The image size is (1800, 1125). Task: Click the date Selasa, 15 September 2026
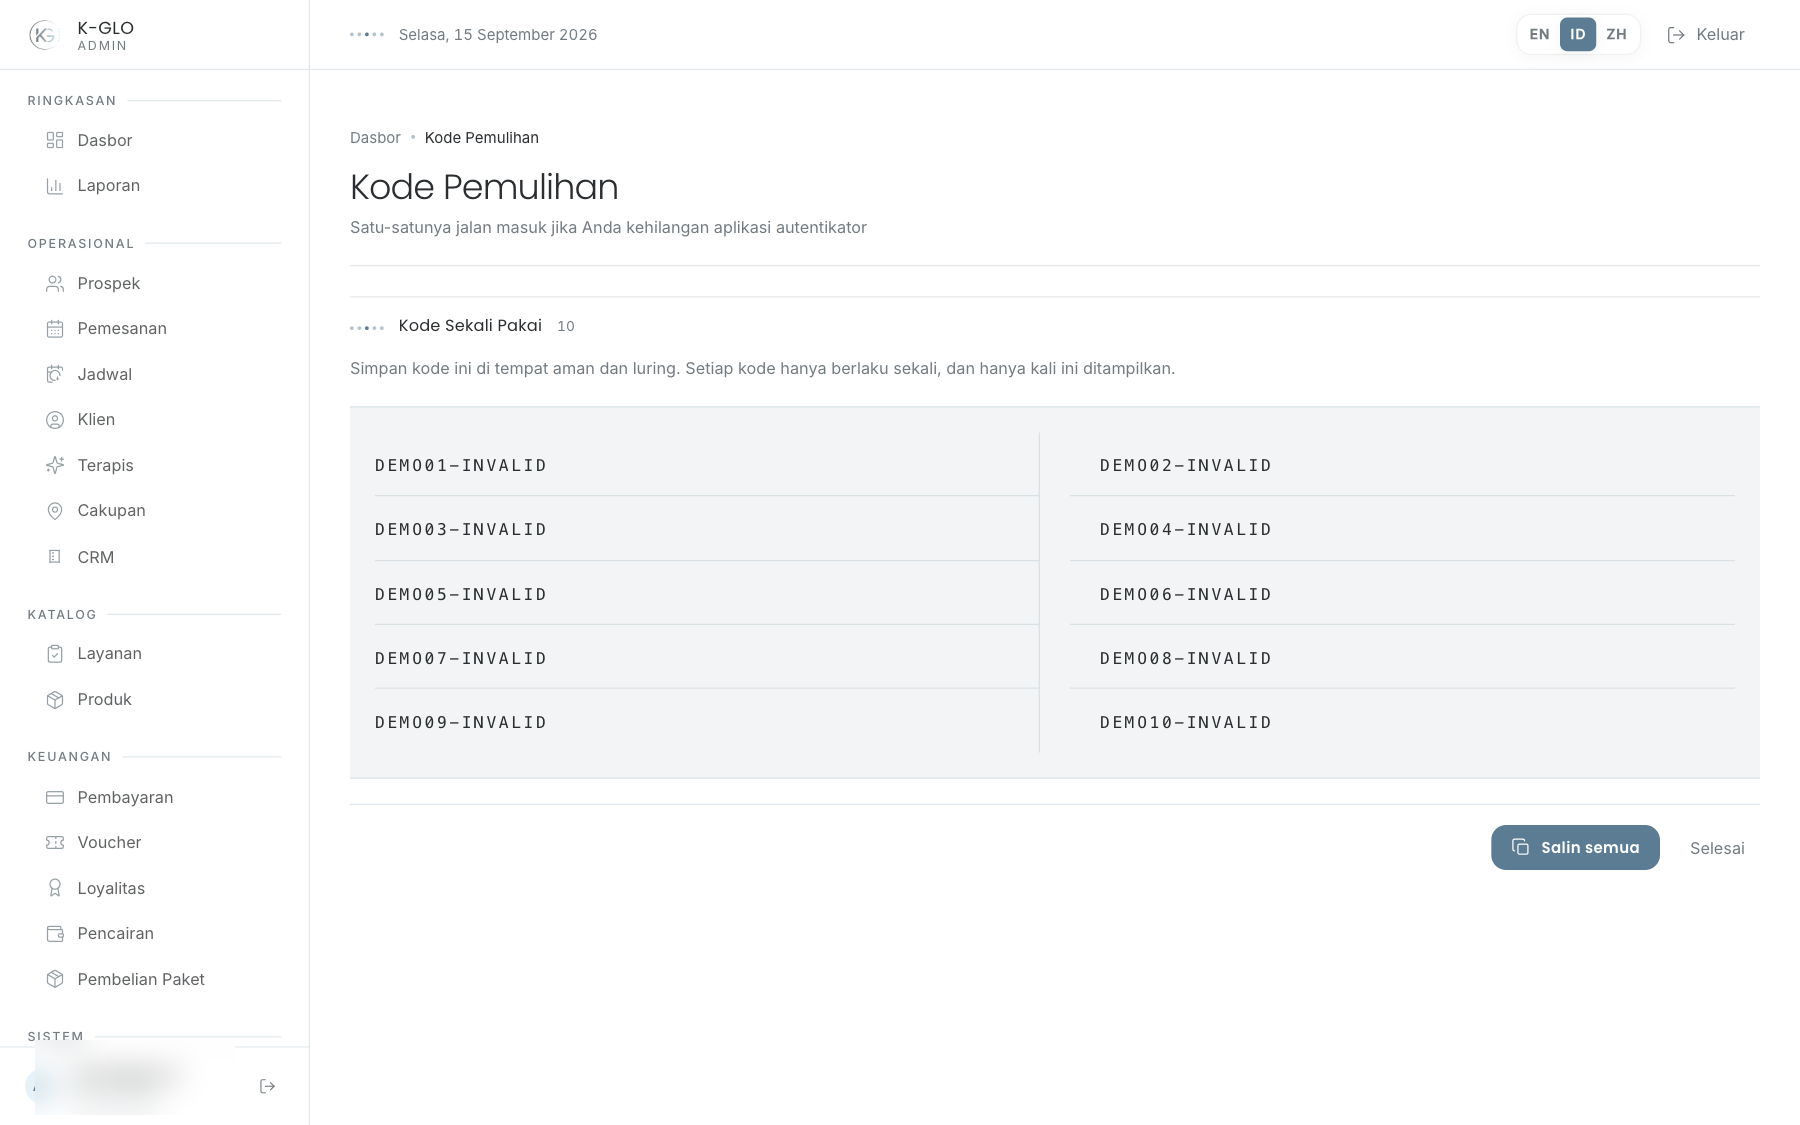(498, 35)
